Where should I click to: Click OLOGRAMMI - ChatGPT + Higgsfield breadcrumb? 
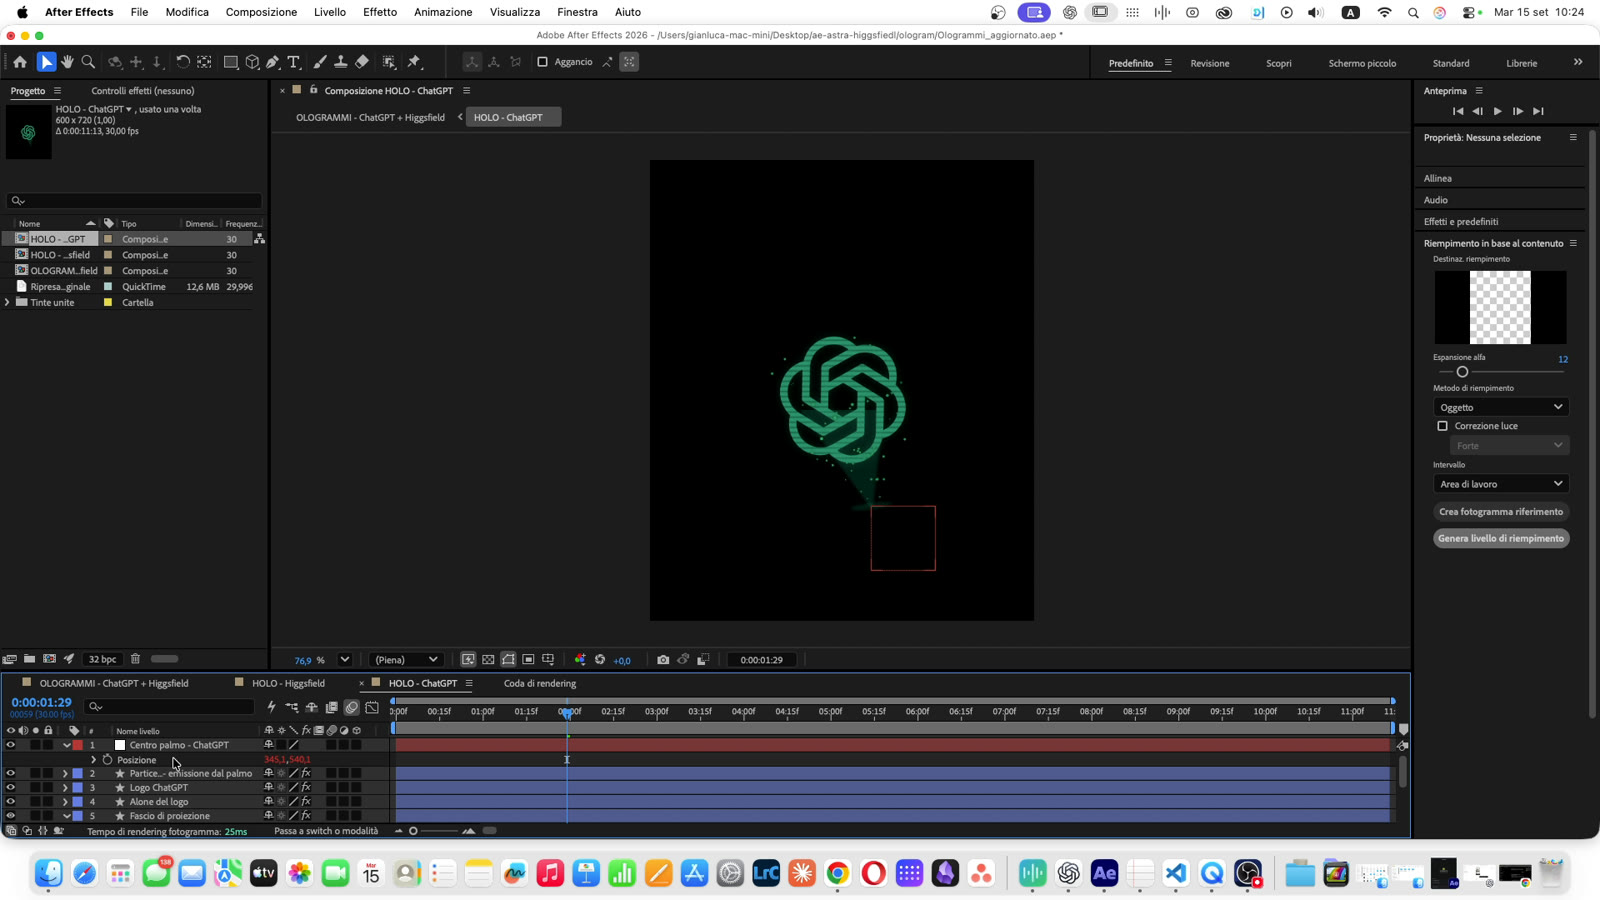[x=370, y=118]
